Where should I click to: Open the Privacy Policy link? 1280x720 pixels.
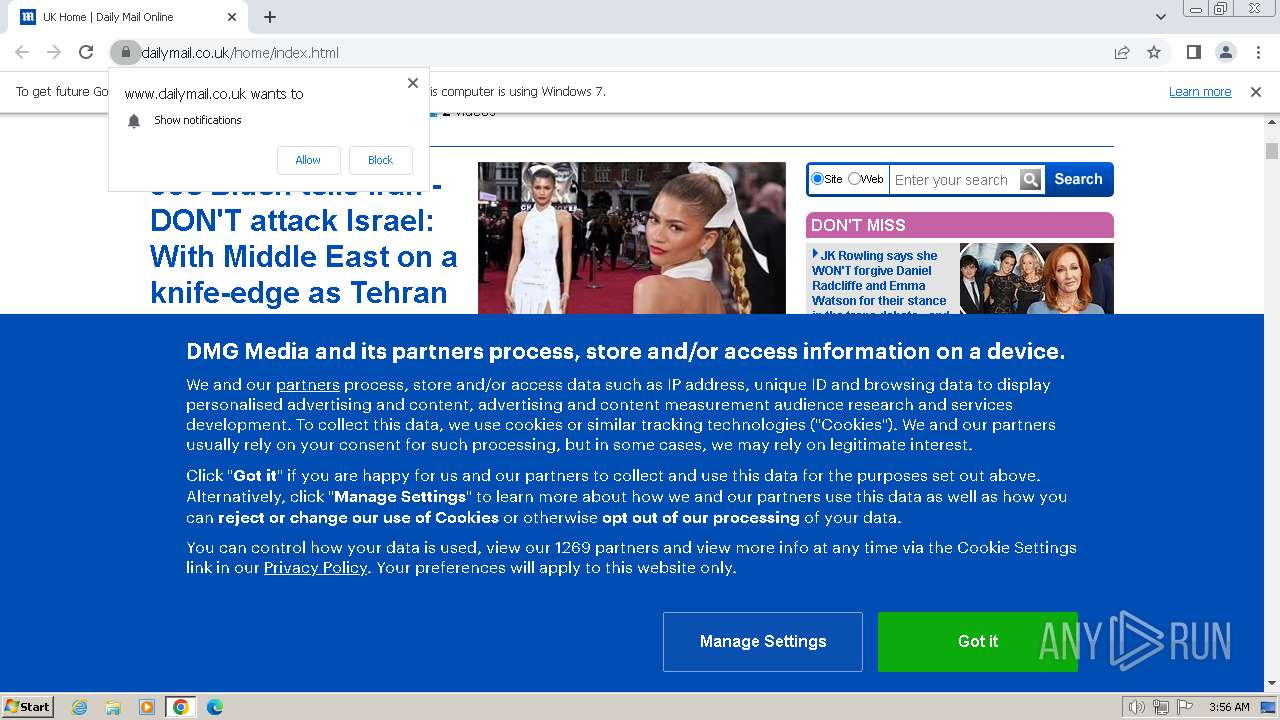316,568
